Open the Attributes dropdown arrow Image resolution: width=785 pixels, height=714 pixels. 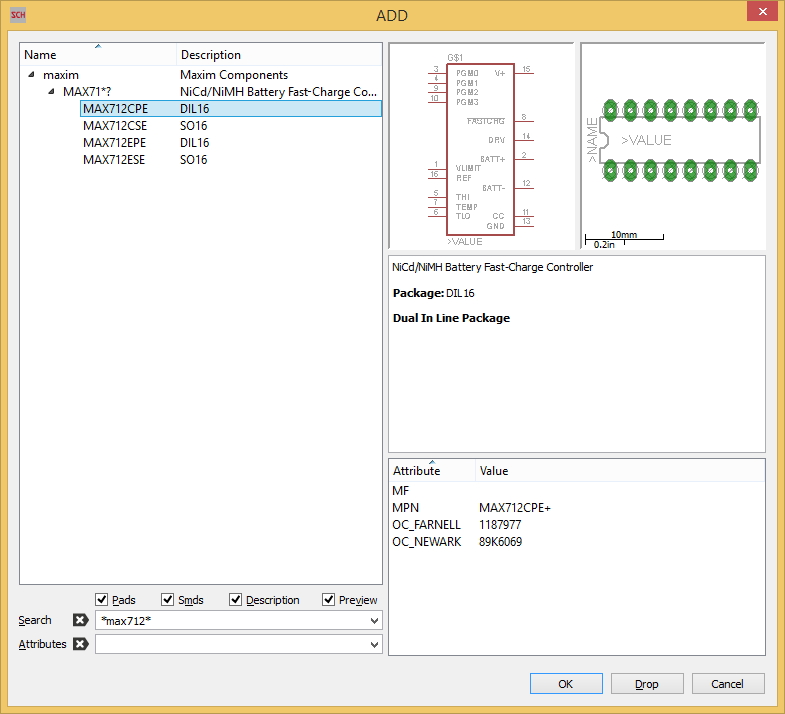pyautogui.click(x=374, y=644)
